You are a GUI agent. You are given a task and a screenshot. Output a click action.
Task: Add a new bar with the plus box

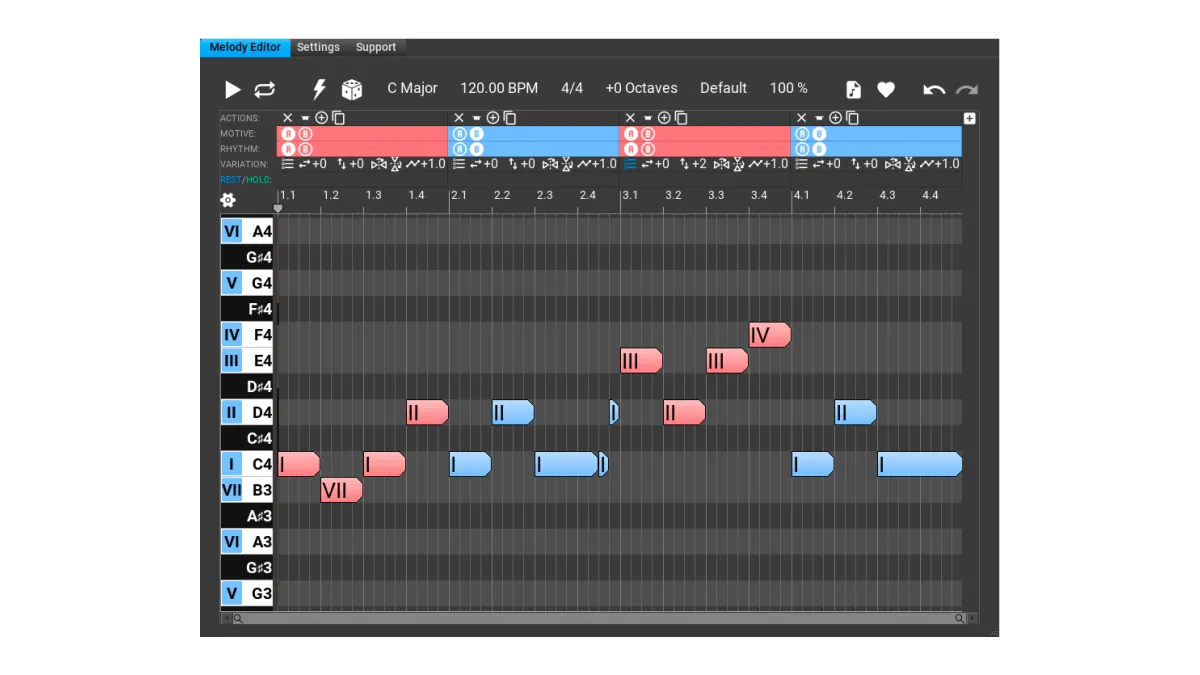coord(969,118)
